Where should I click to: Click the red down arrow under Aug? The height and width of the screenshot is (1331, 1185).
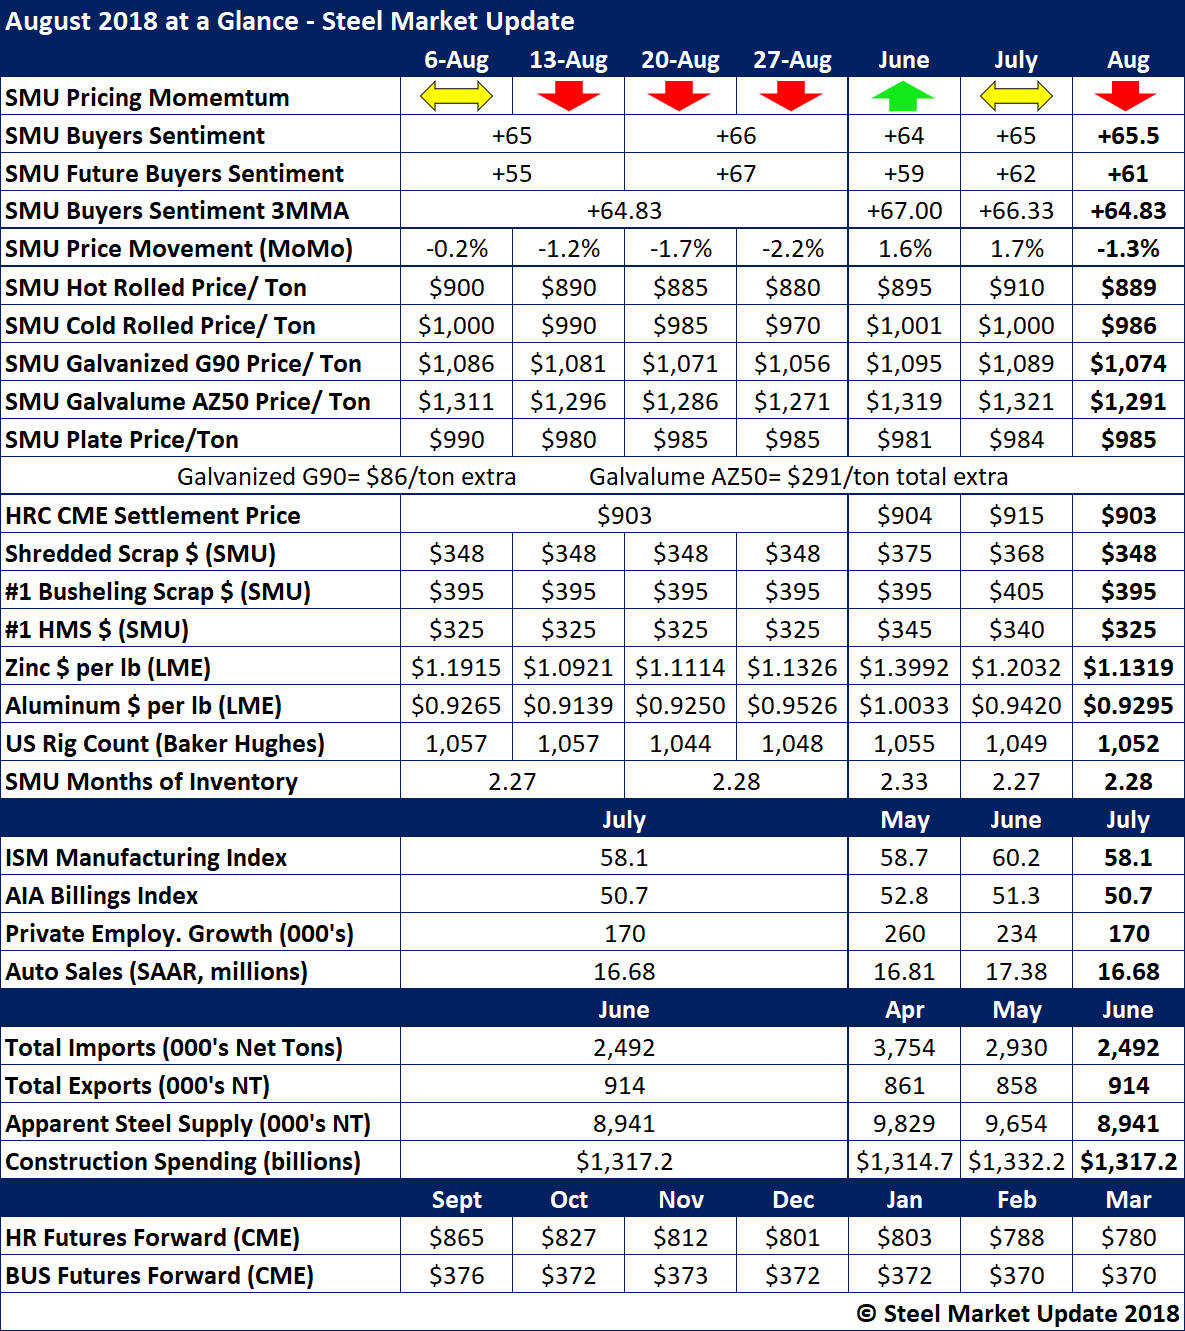1126,97
